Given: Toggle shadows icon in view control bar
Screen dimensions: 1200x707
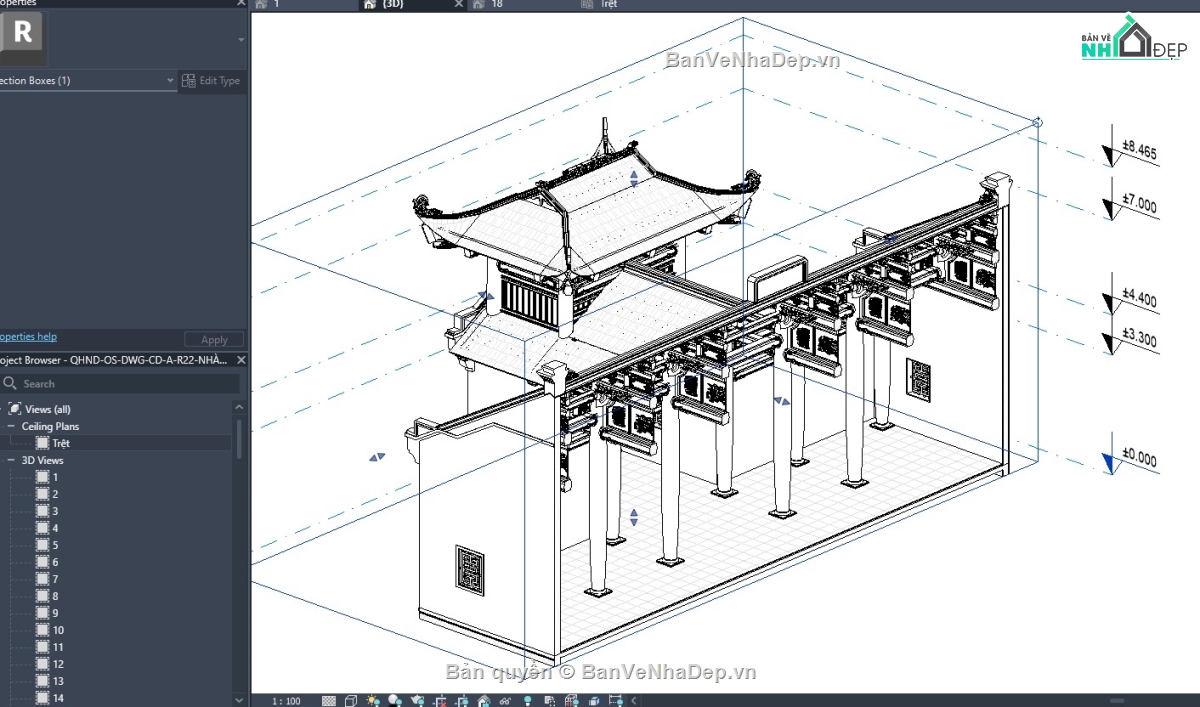Looking at the screenshot, I should click(395, 701).
